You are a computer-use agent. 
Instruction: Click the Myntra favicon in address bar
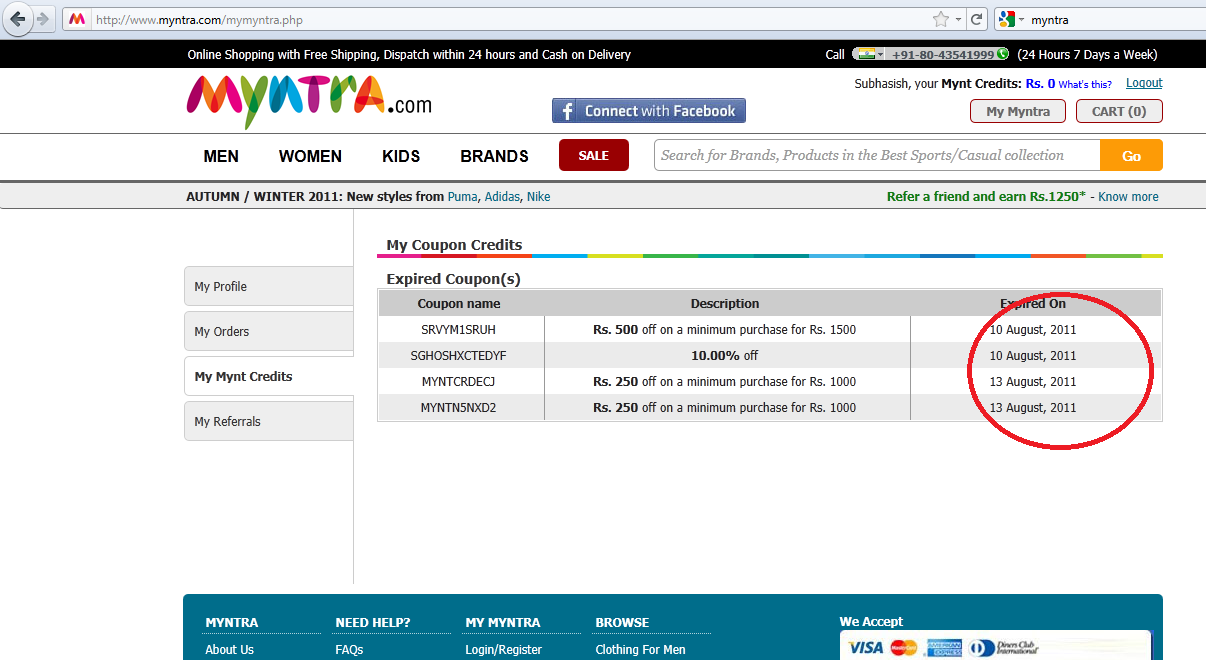pyautogui.click(x=76, y=19)
